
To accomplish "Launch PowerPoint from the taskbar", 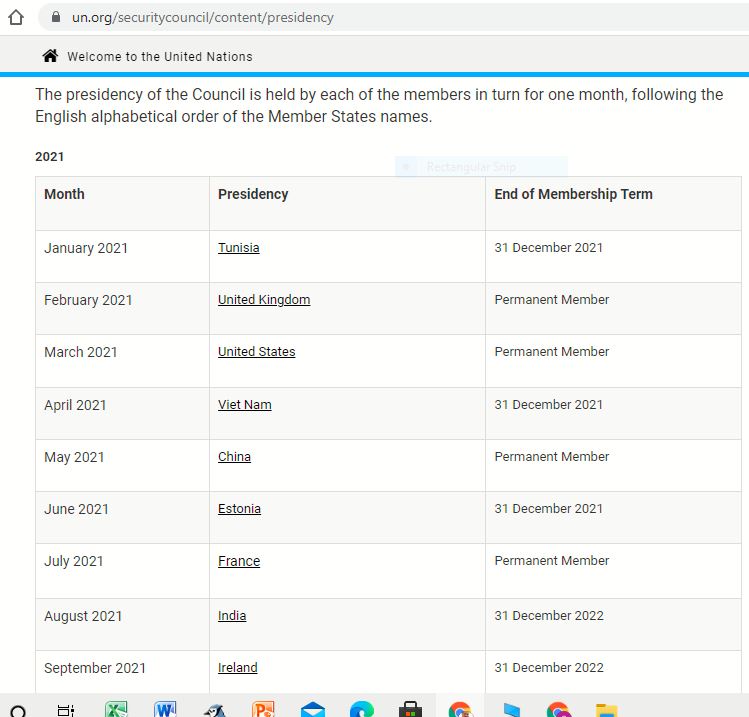I will tap(264, 708).
